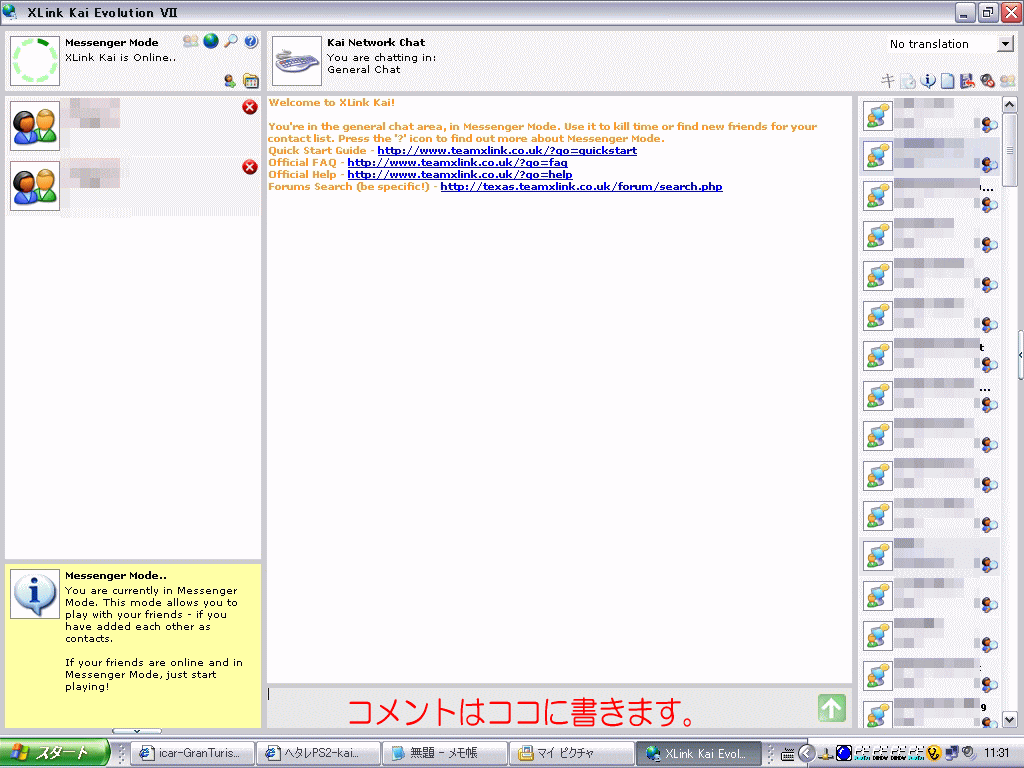Send message with the green up arrow button
The height and width of the screenshot is (768, 1024).
tap(831, 708)
